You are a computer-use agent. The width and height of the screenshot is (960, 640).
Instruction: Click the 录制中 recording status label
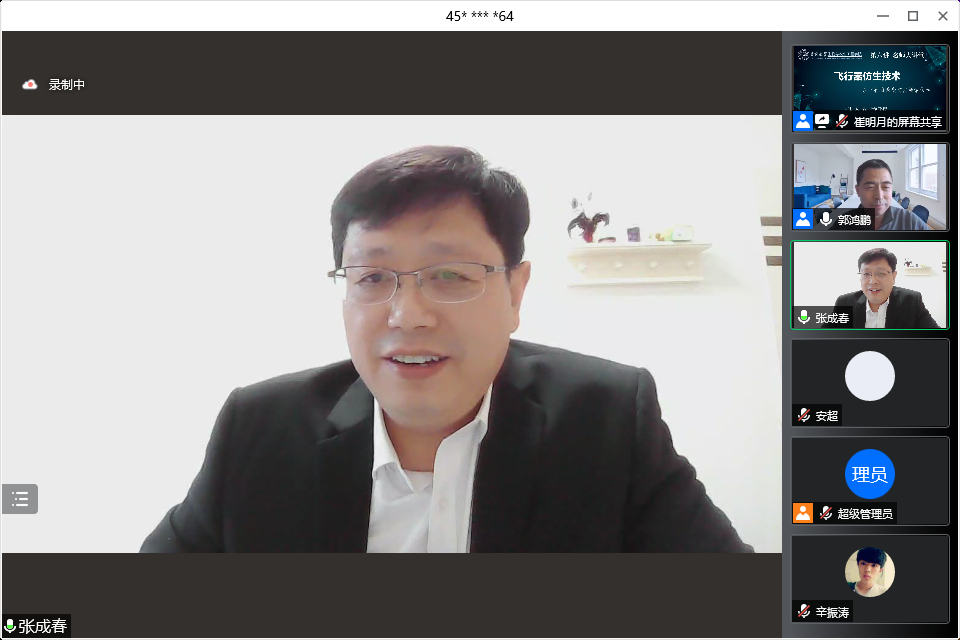pos(67,85)
